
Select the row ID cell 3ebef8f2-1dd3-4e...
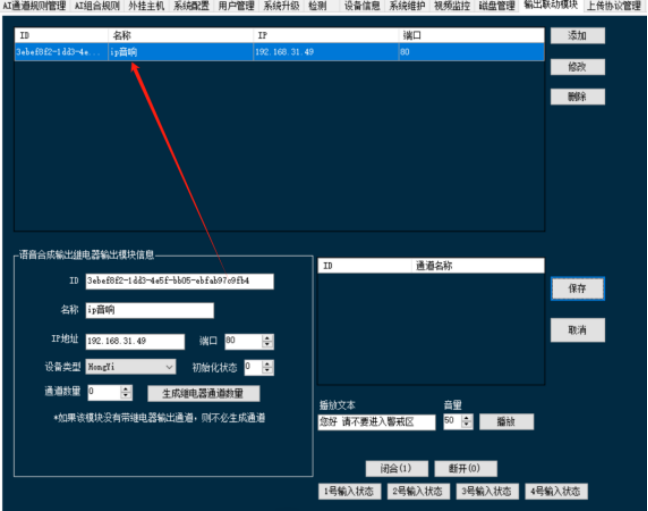62,52
